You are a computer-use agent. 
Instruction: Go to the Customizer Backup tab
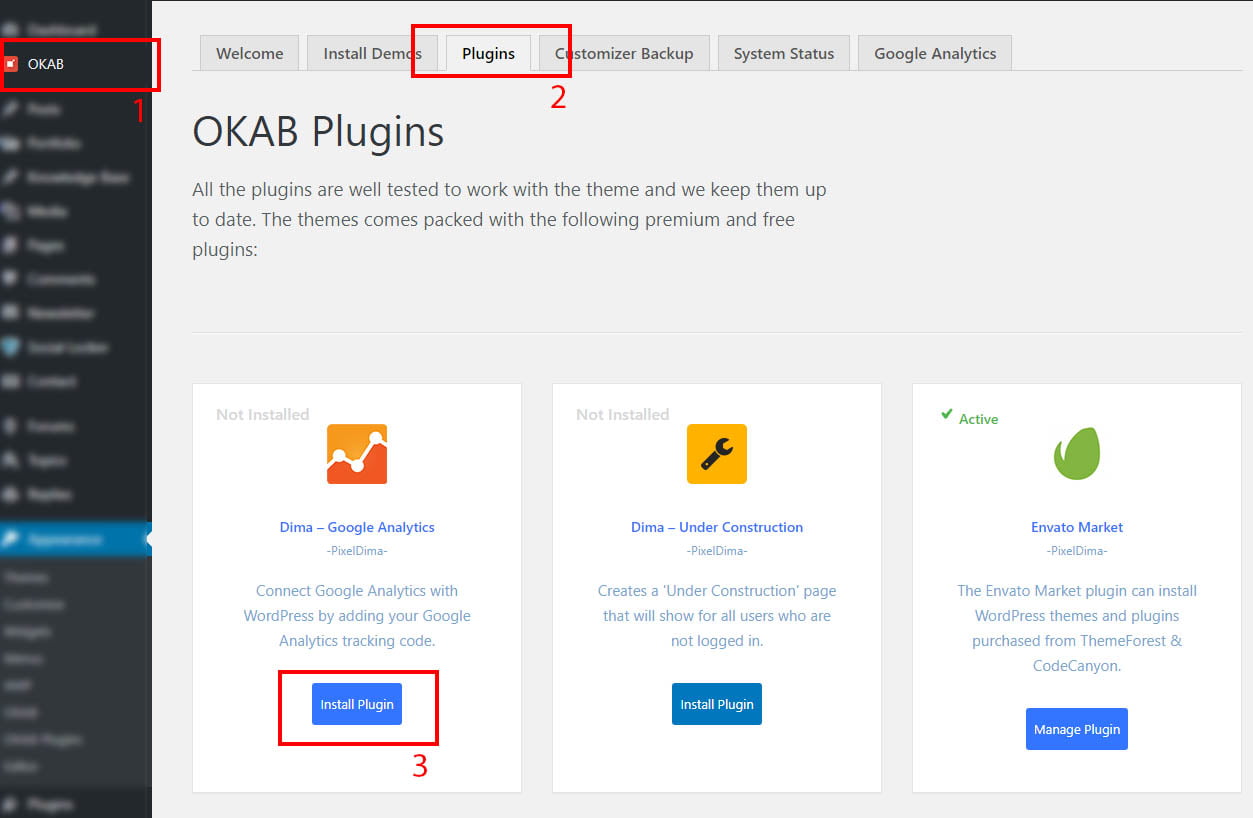pos(624,53)
